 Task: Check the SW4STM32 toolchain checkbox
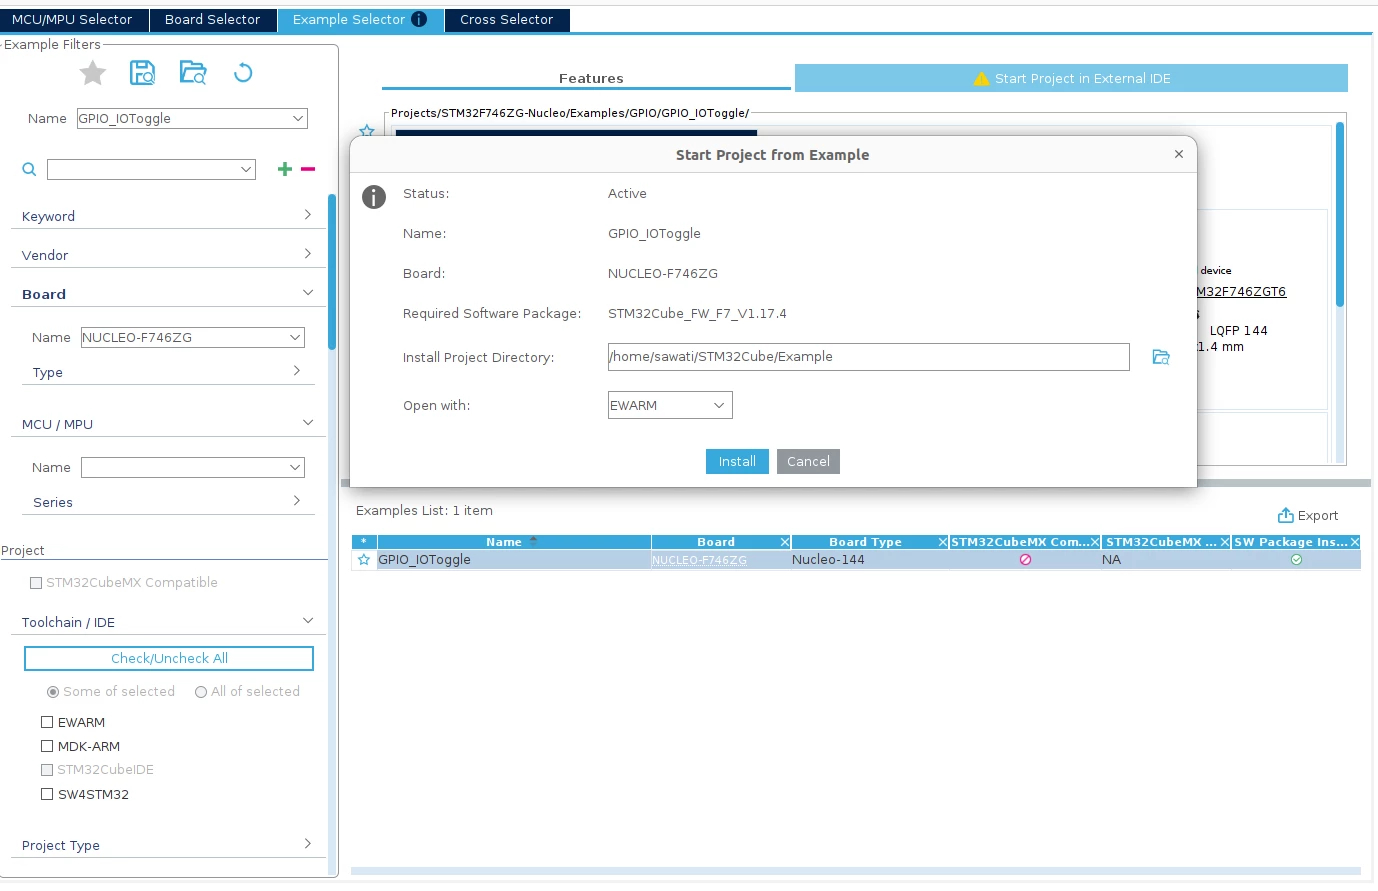click(47, 794)
